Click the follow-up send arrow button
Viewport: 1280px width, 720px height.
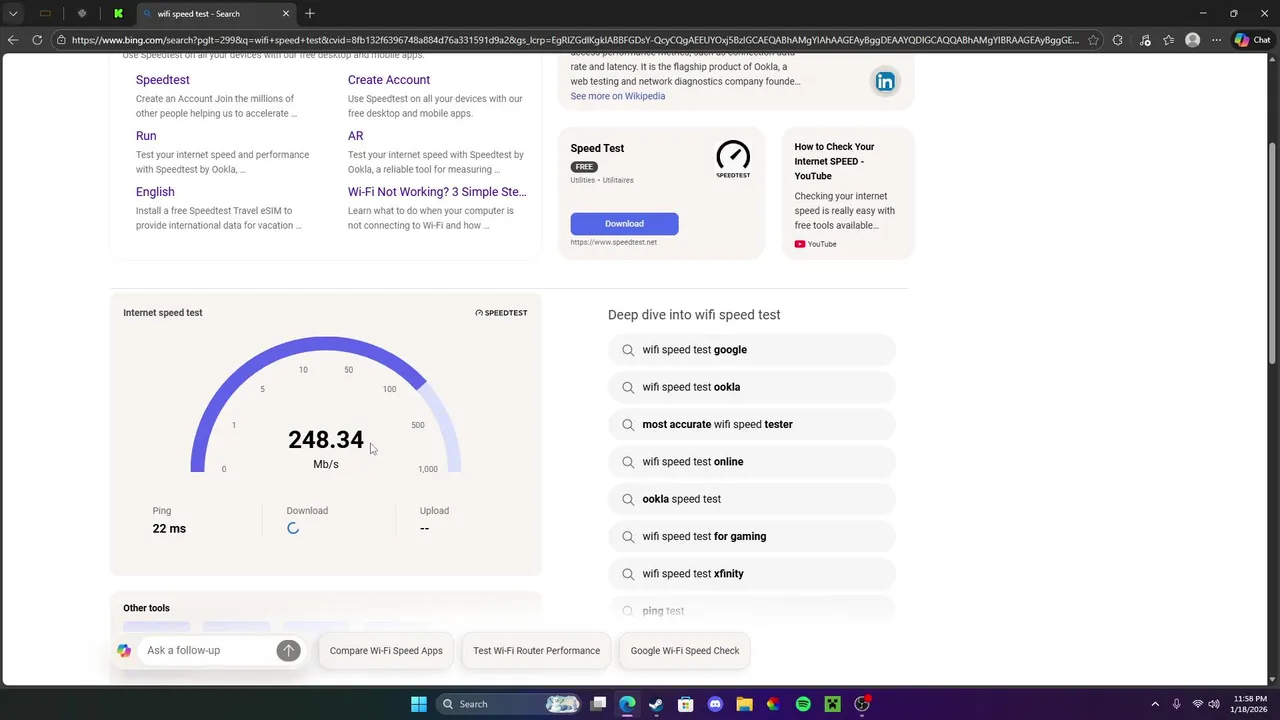point(288,650)
